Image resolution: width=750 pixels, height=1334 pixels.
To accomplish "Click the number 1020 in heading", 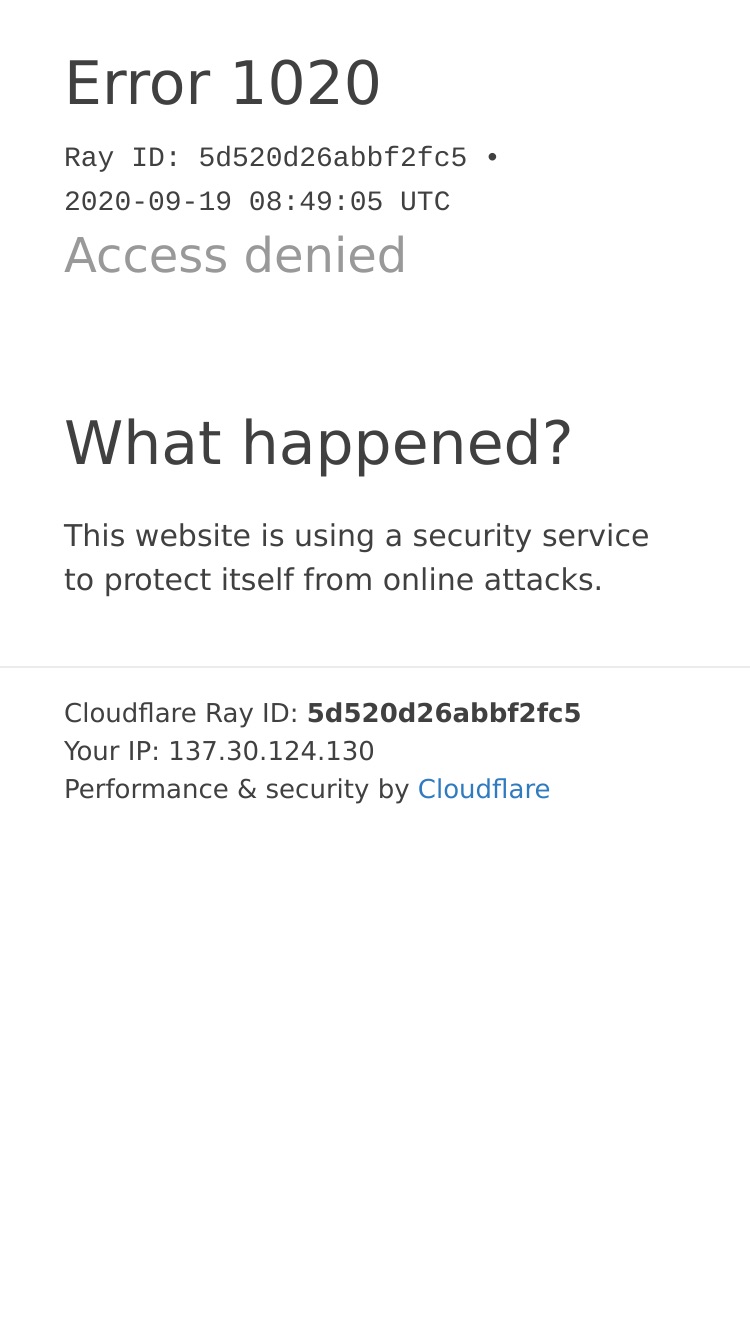I will click(x=305, y=83).
